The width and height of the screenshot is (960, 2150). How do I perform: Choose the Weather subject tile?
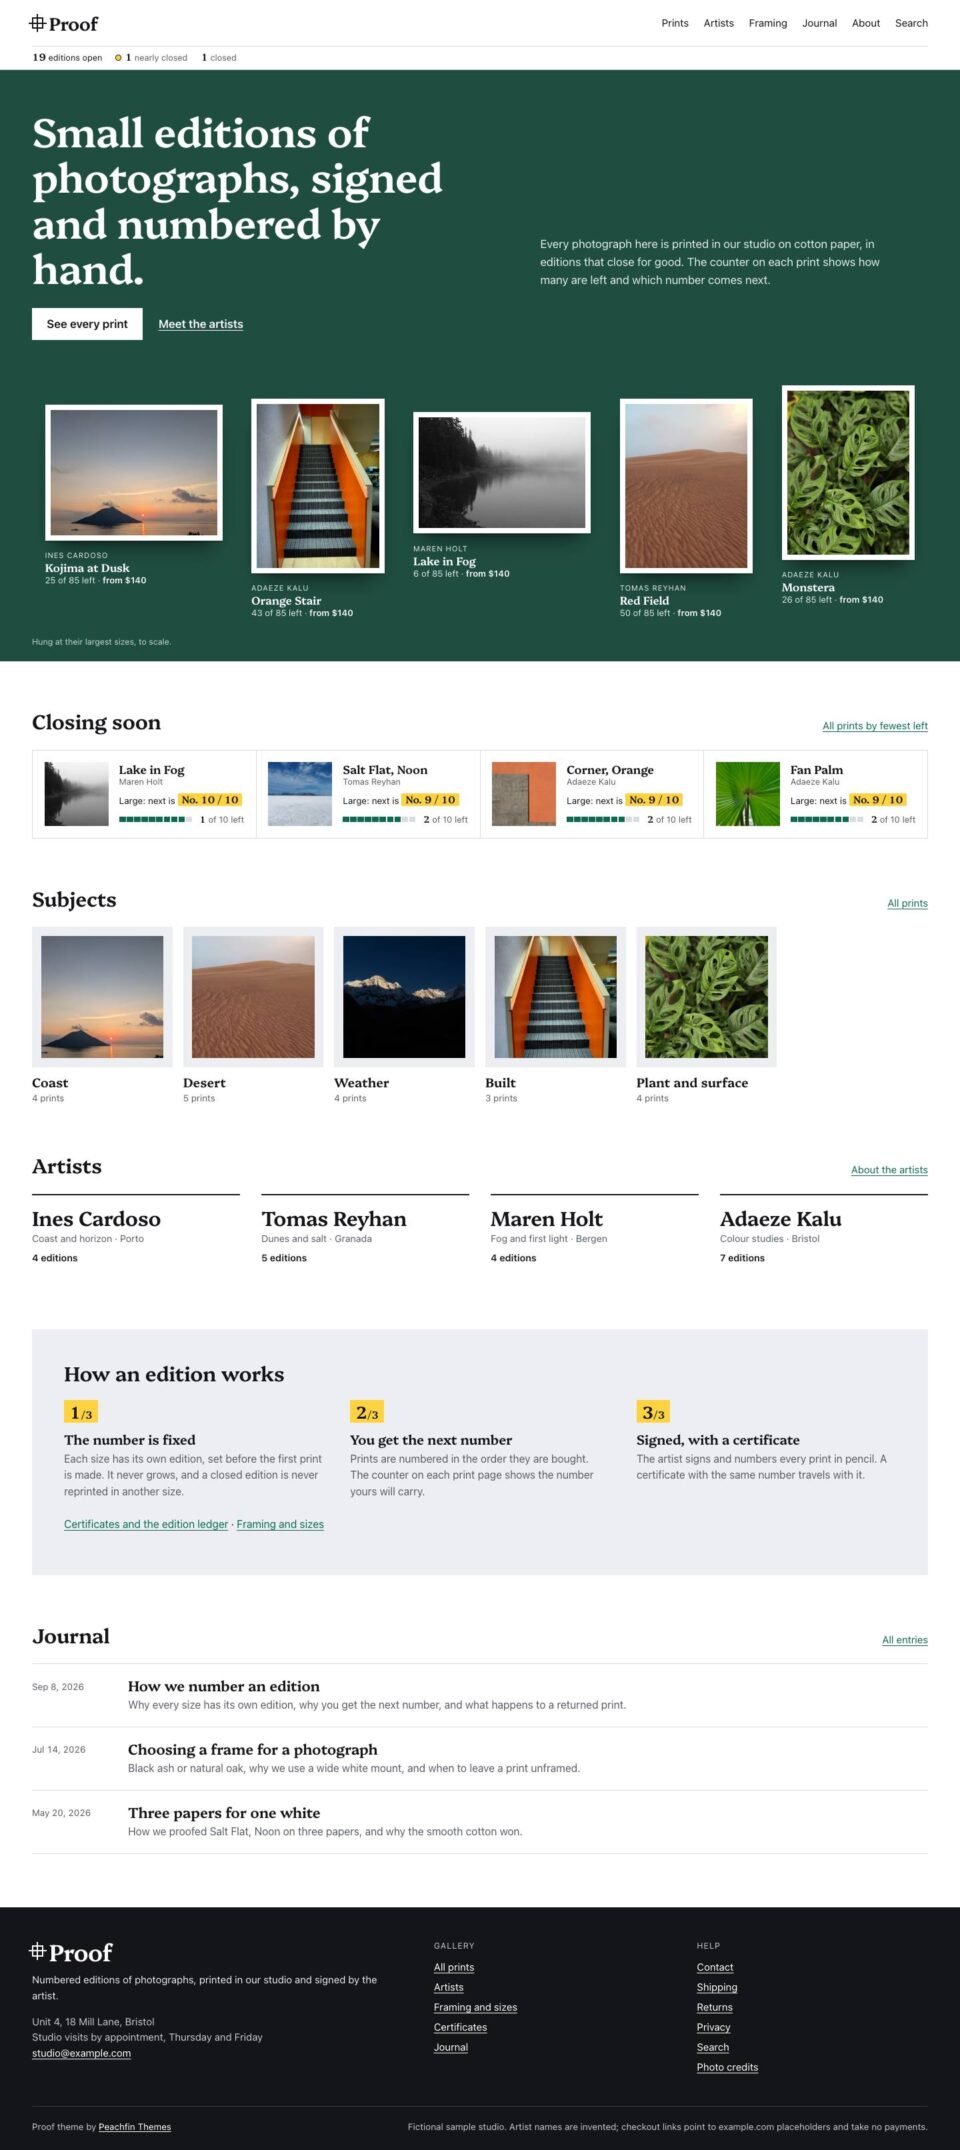[404, 1016]
